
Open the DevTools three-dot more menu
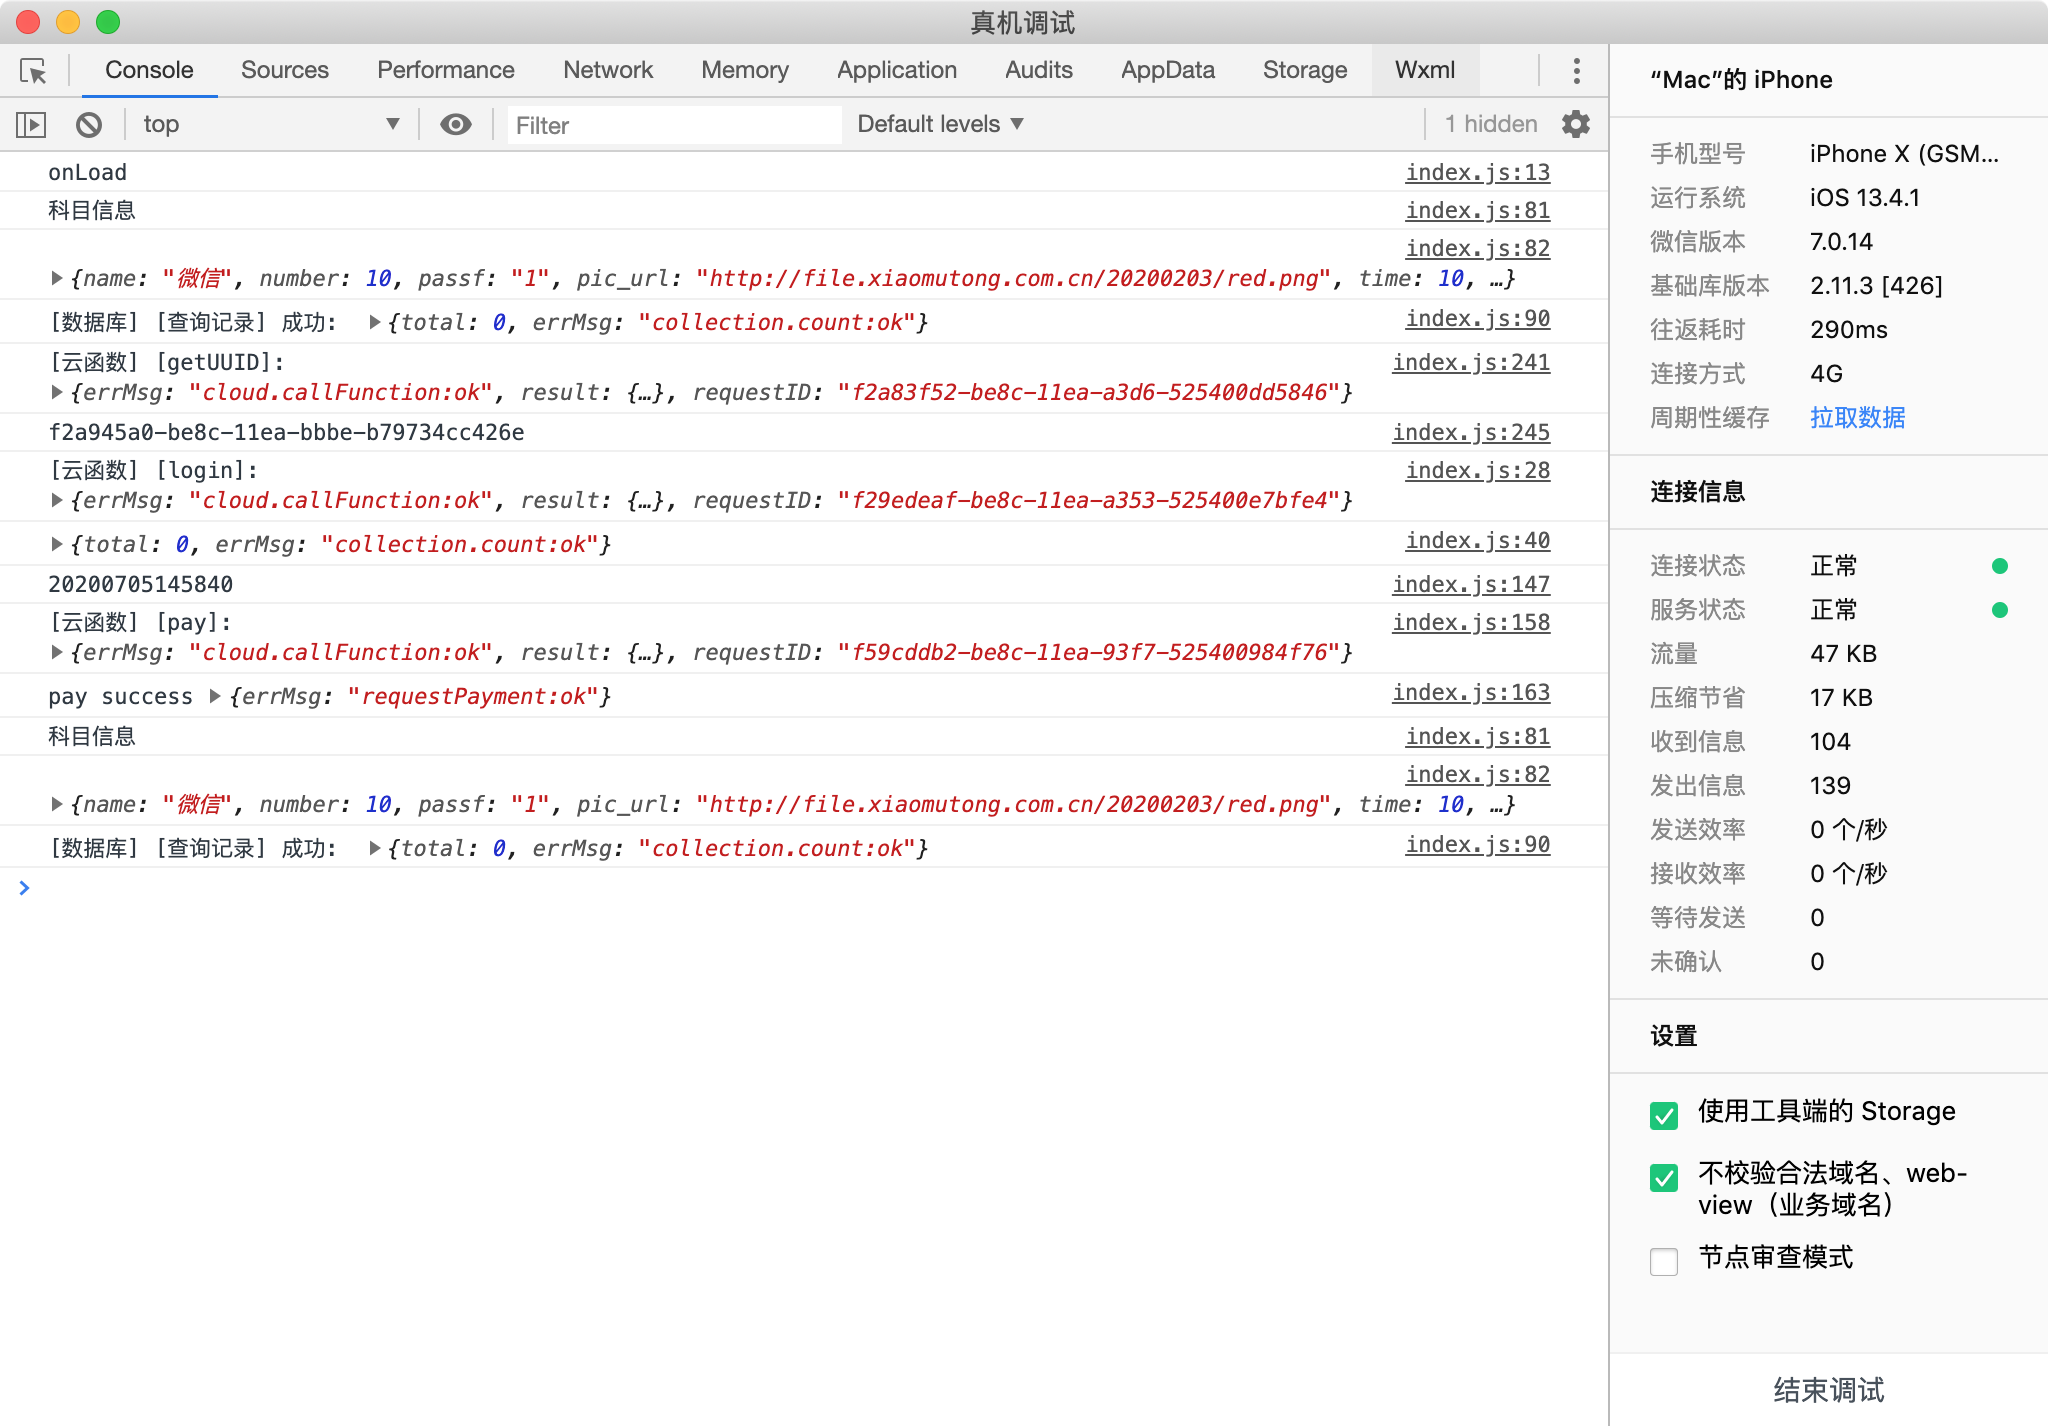click(x=1576, y=71)
